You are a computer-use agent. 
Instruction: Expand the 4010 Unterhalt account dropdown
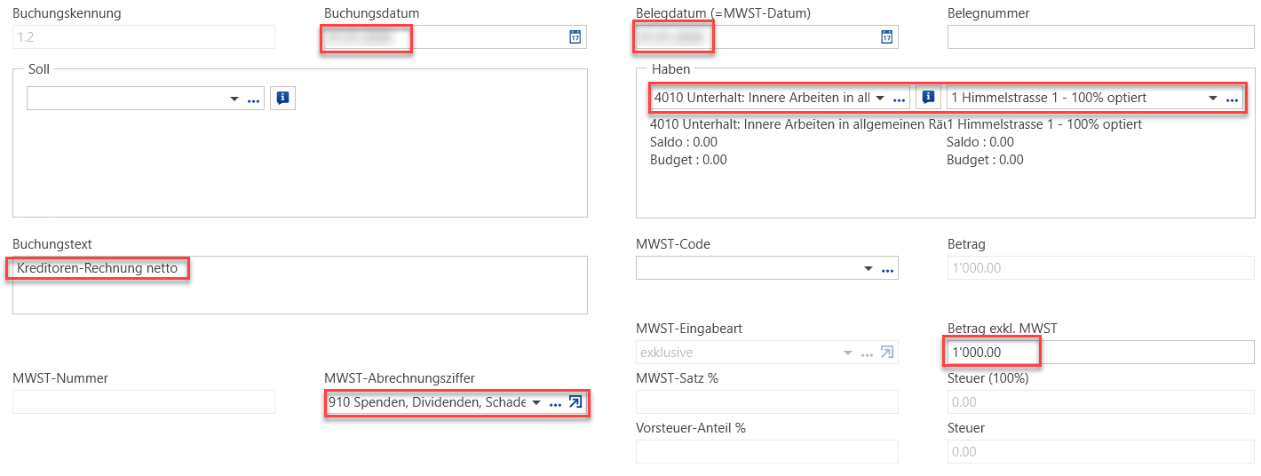[880, 99]
